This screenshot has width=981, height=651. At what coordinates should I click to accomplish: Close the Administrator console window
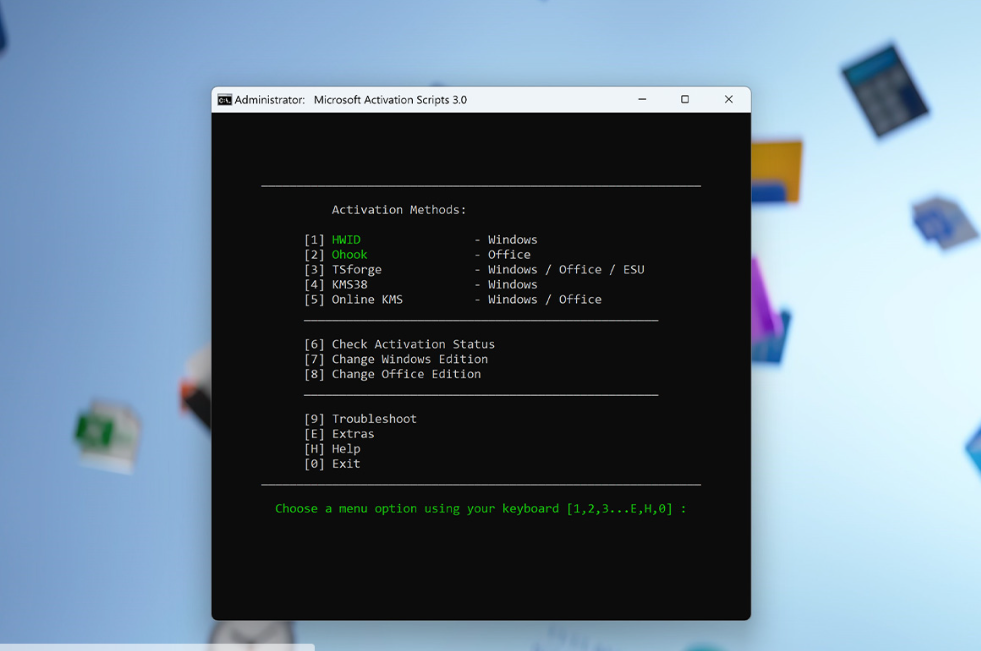coord(728,100)
